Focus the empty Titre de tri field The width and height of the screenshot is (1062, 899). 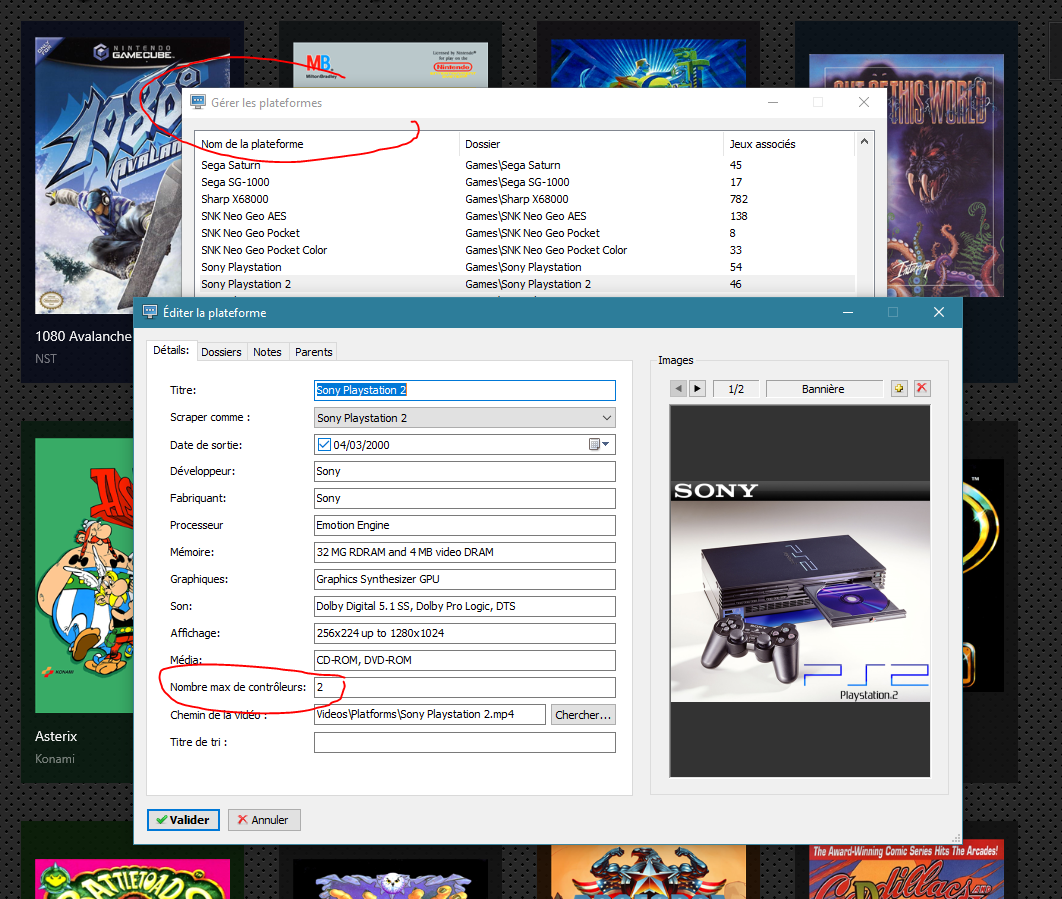tap(465, 743)
